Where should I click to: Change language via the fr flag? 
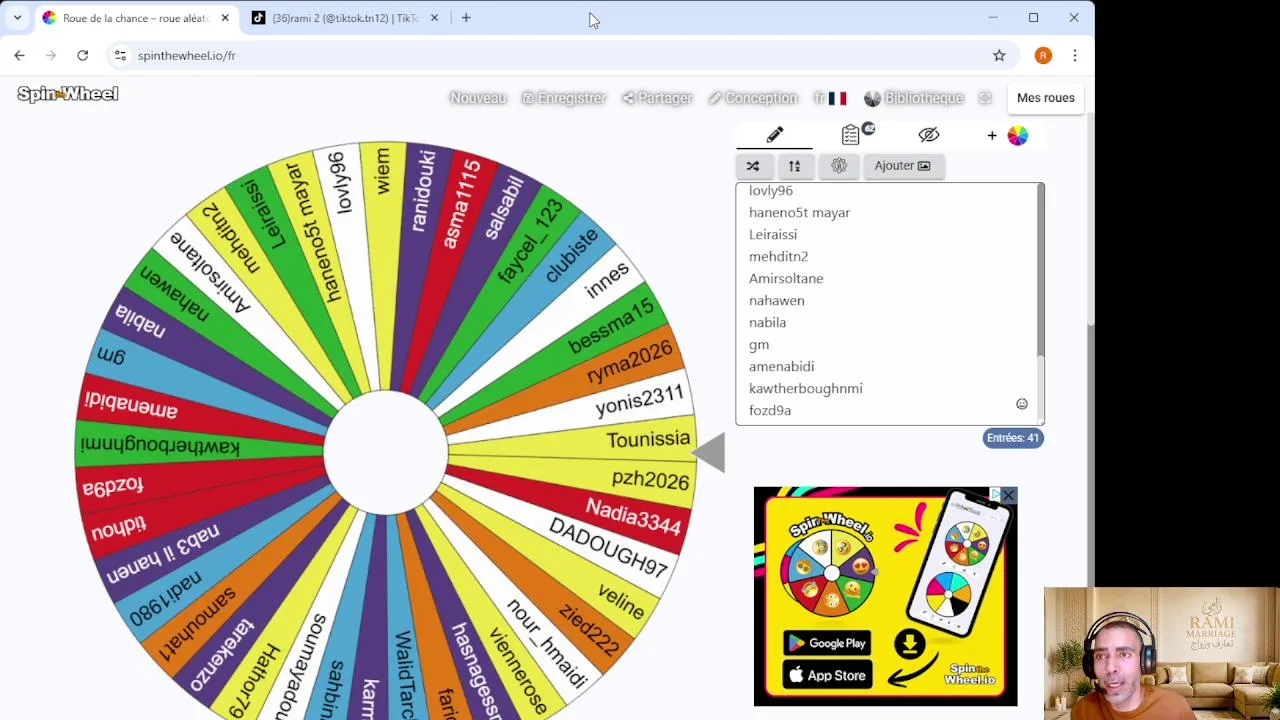[830, 98]
